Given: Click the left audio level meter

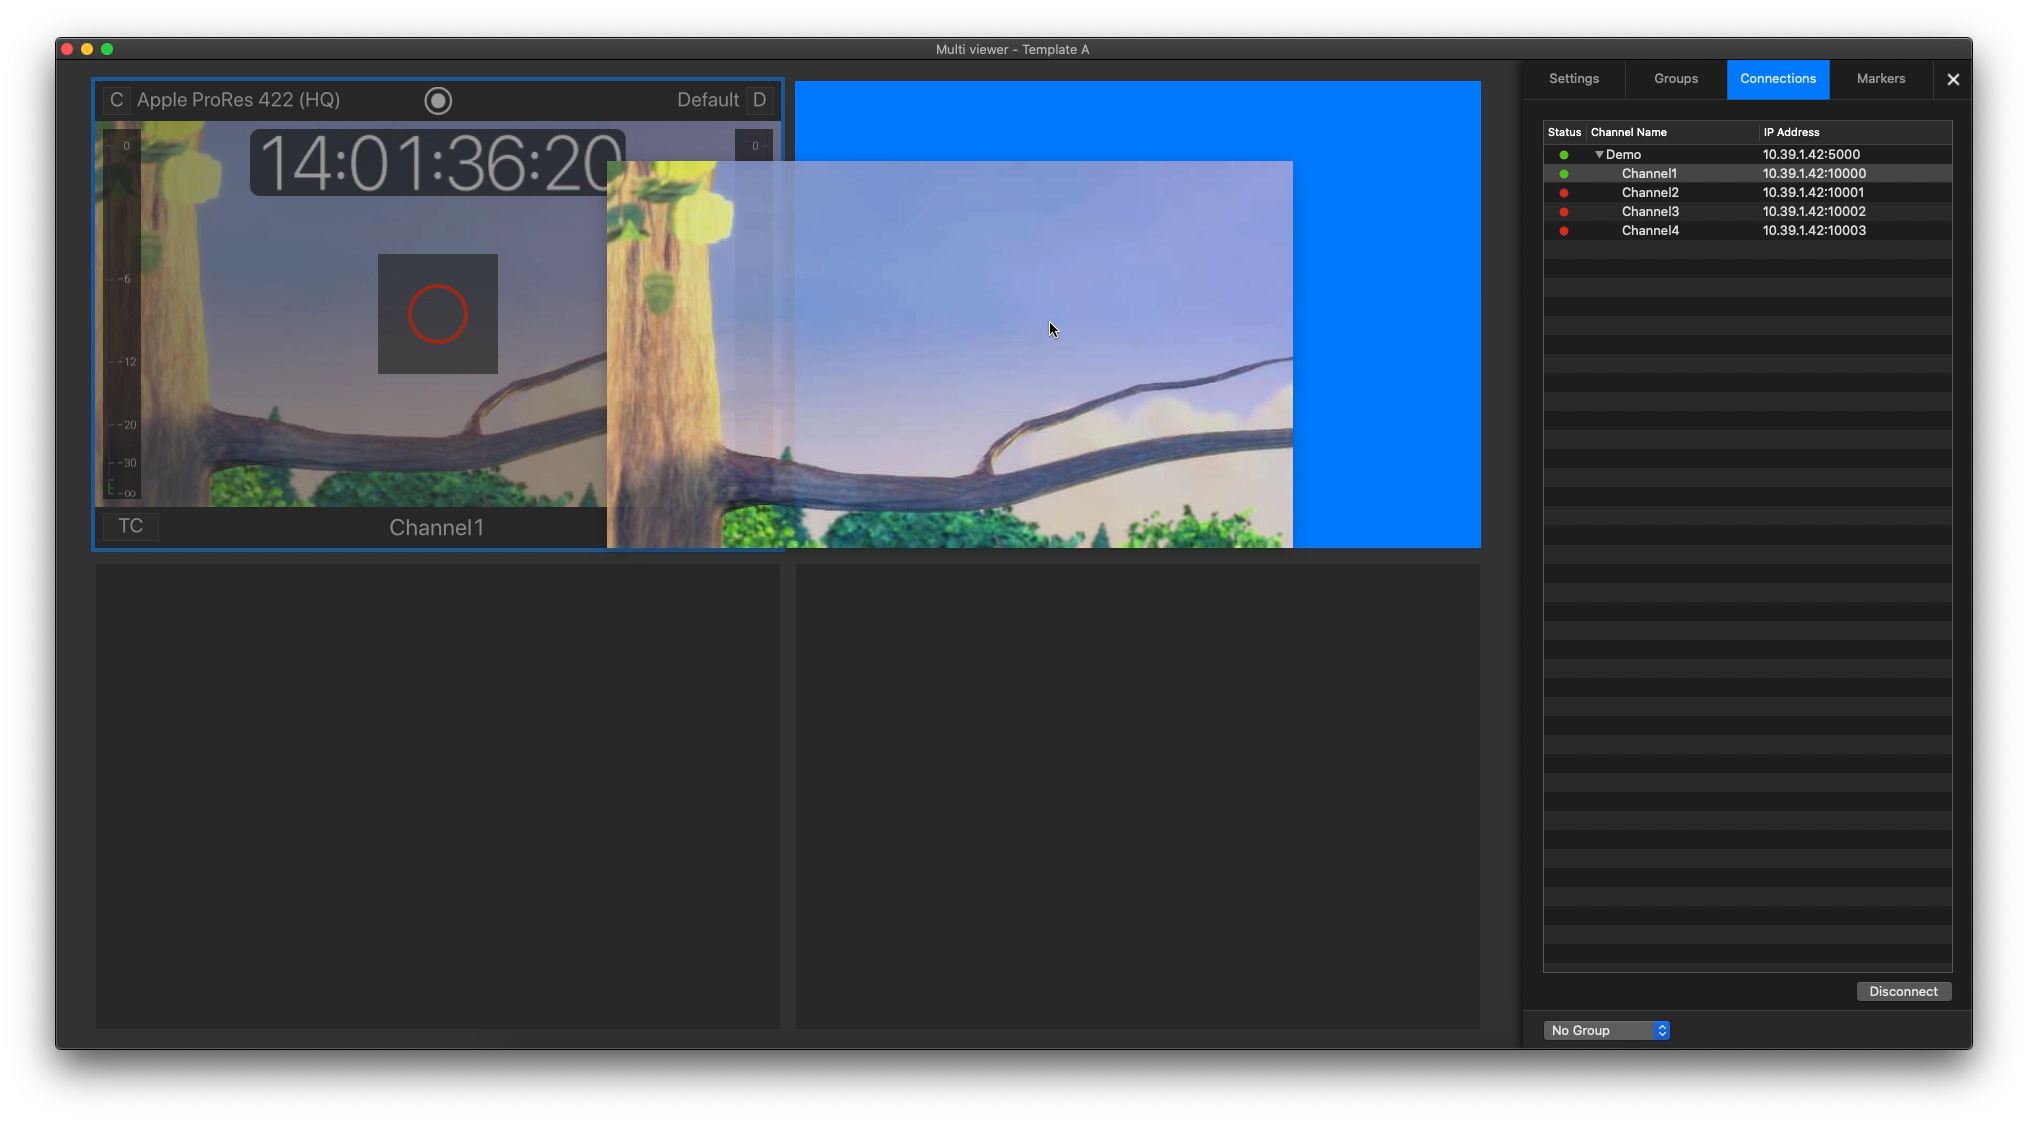Looking at the screenshot, I should pyautogui.click(x=122, y=314).
